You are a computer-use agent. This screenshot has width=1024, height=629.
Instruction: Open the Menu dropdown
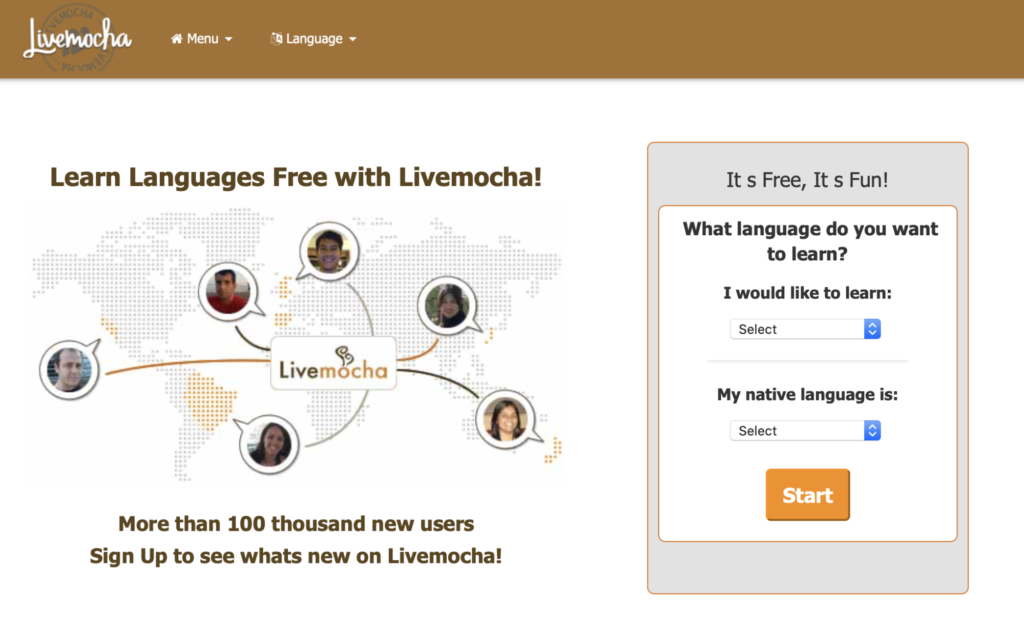pos(201,39)
